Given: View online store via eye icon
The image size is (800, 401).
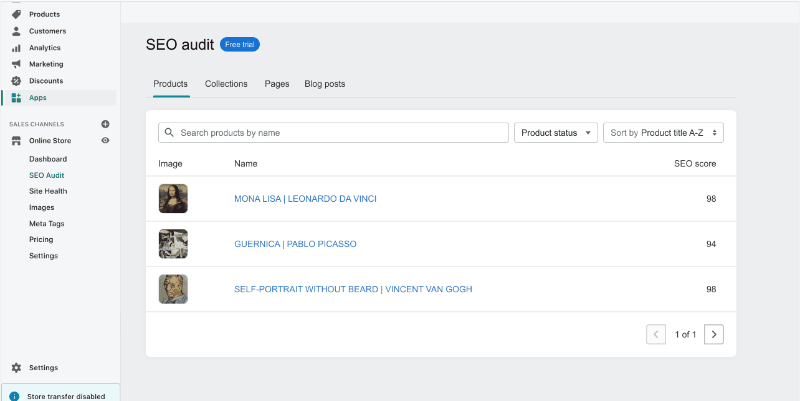Looking at the screenshot, I should click(x=105, y=140).
